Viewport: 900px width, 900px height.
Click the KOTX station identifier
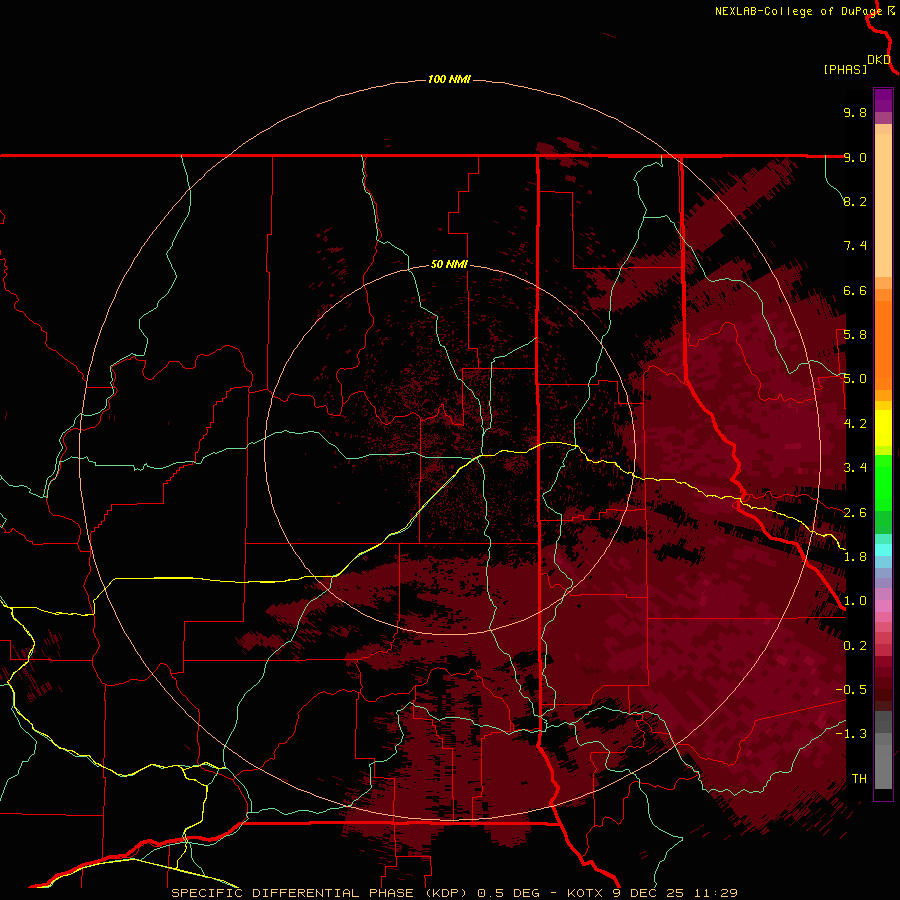click(x=584, y=893)
